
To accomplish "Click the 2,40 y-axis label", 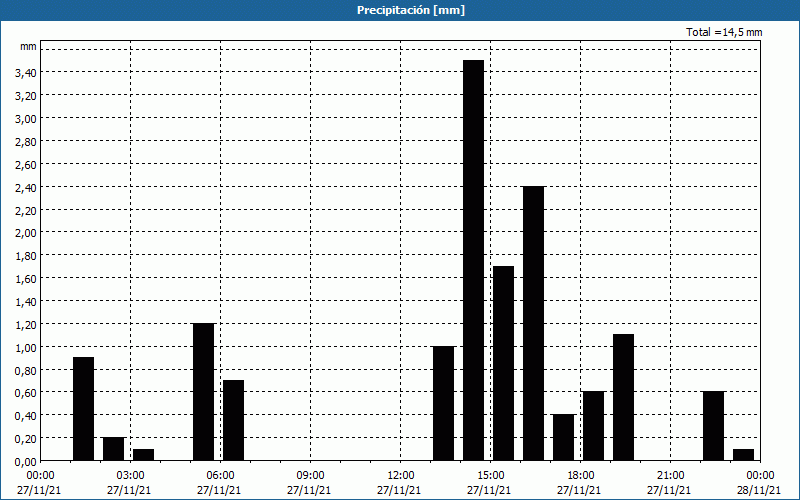I will click(26, 188).
